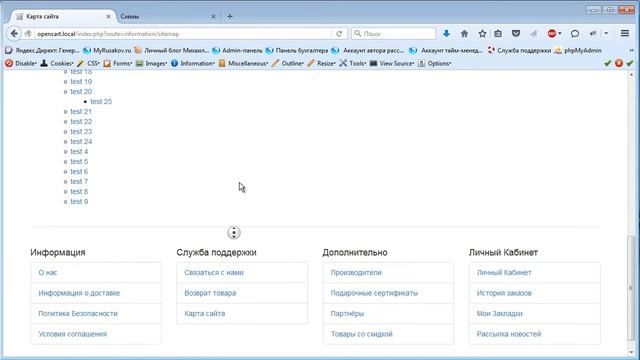Screen dimensions: 640x360
Task: Click the test 20 sitemap link
Action: click(81, 91)
